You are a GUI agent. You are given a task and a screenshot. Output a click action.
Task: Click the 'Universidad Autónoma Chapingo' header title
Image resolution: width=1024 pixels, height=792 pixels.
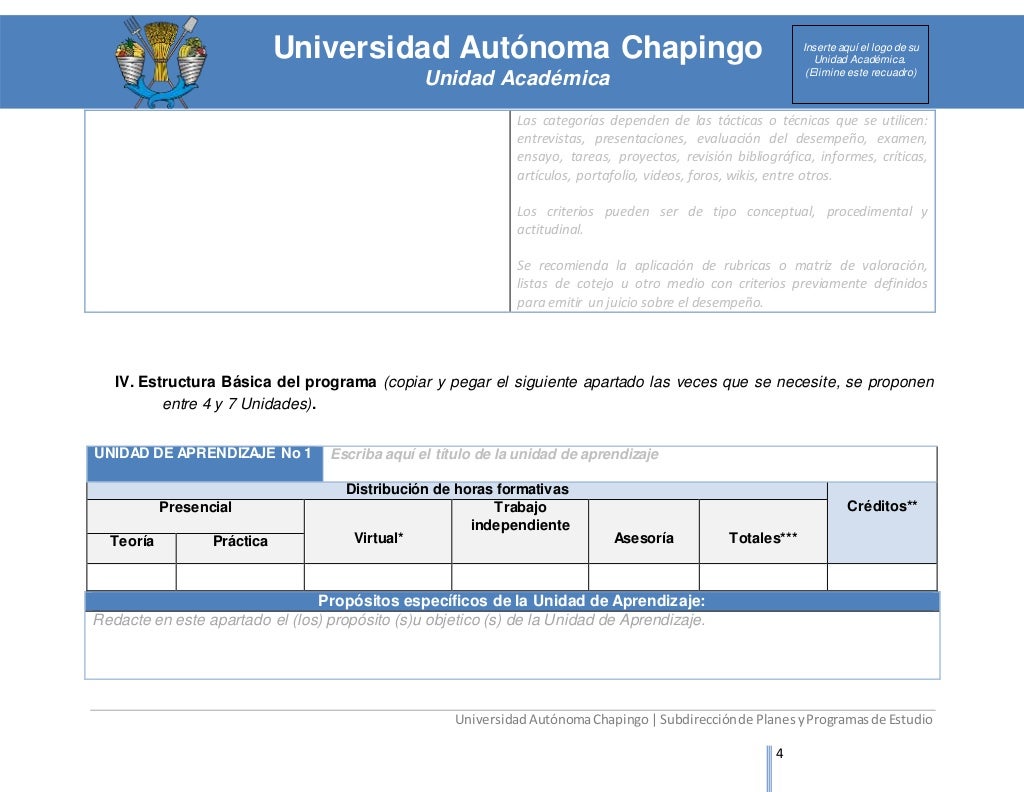[517, 48]
